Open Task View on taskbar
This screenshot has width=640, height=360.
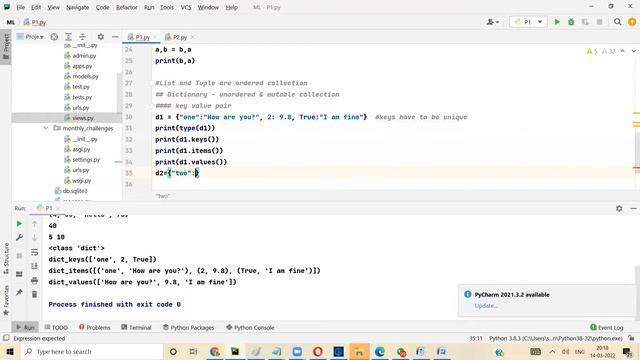[x=193, y=351]
